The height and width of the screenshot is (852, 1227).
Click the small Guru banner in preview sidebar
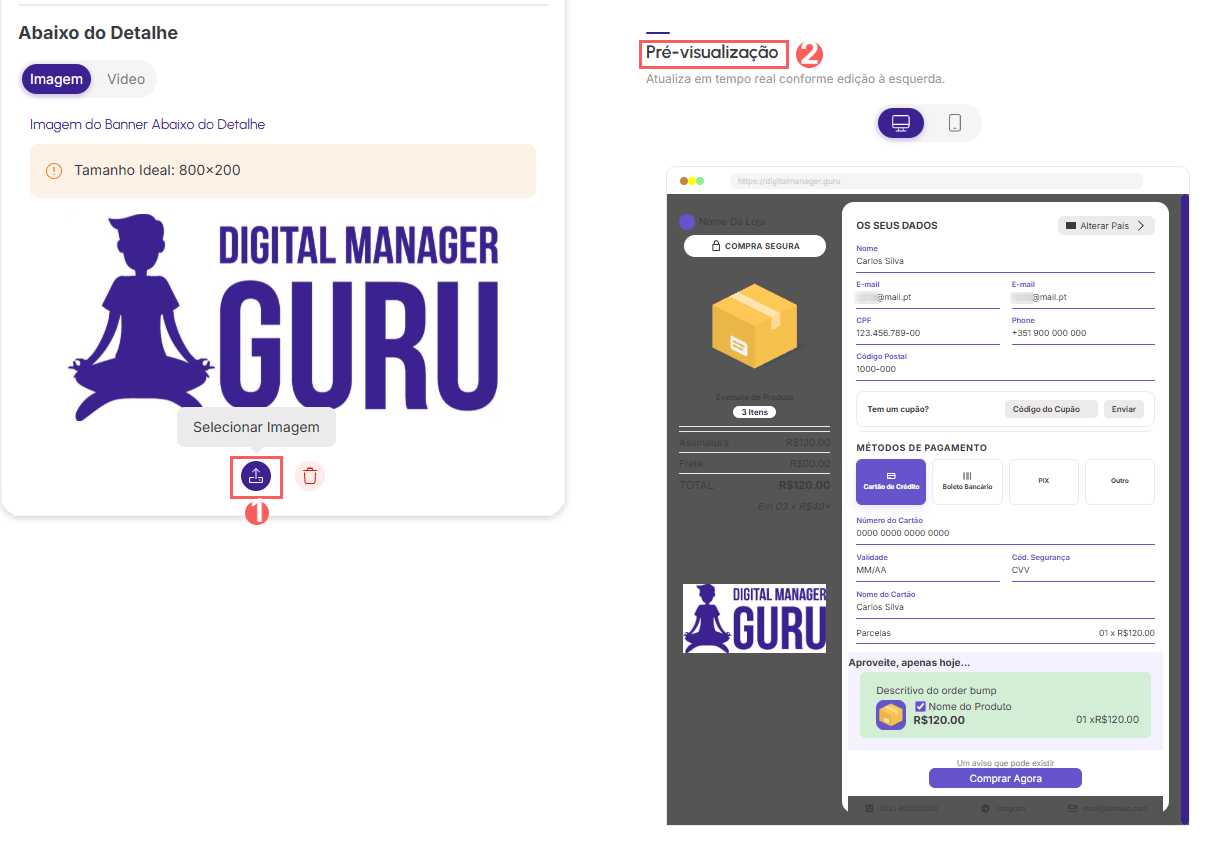755,618
